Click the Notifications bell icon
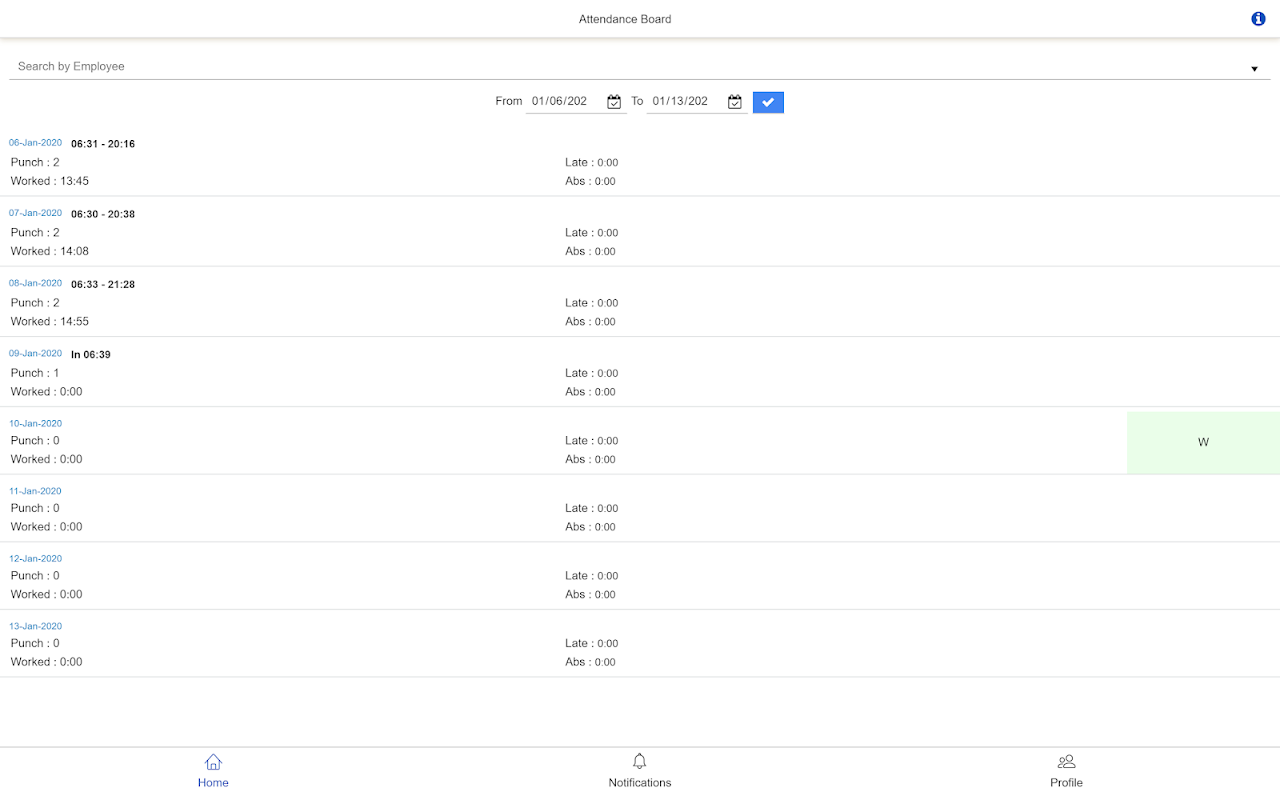Screen dimensions: 1280x800 [640, 762]
